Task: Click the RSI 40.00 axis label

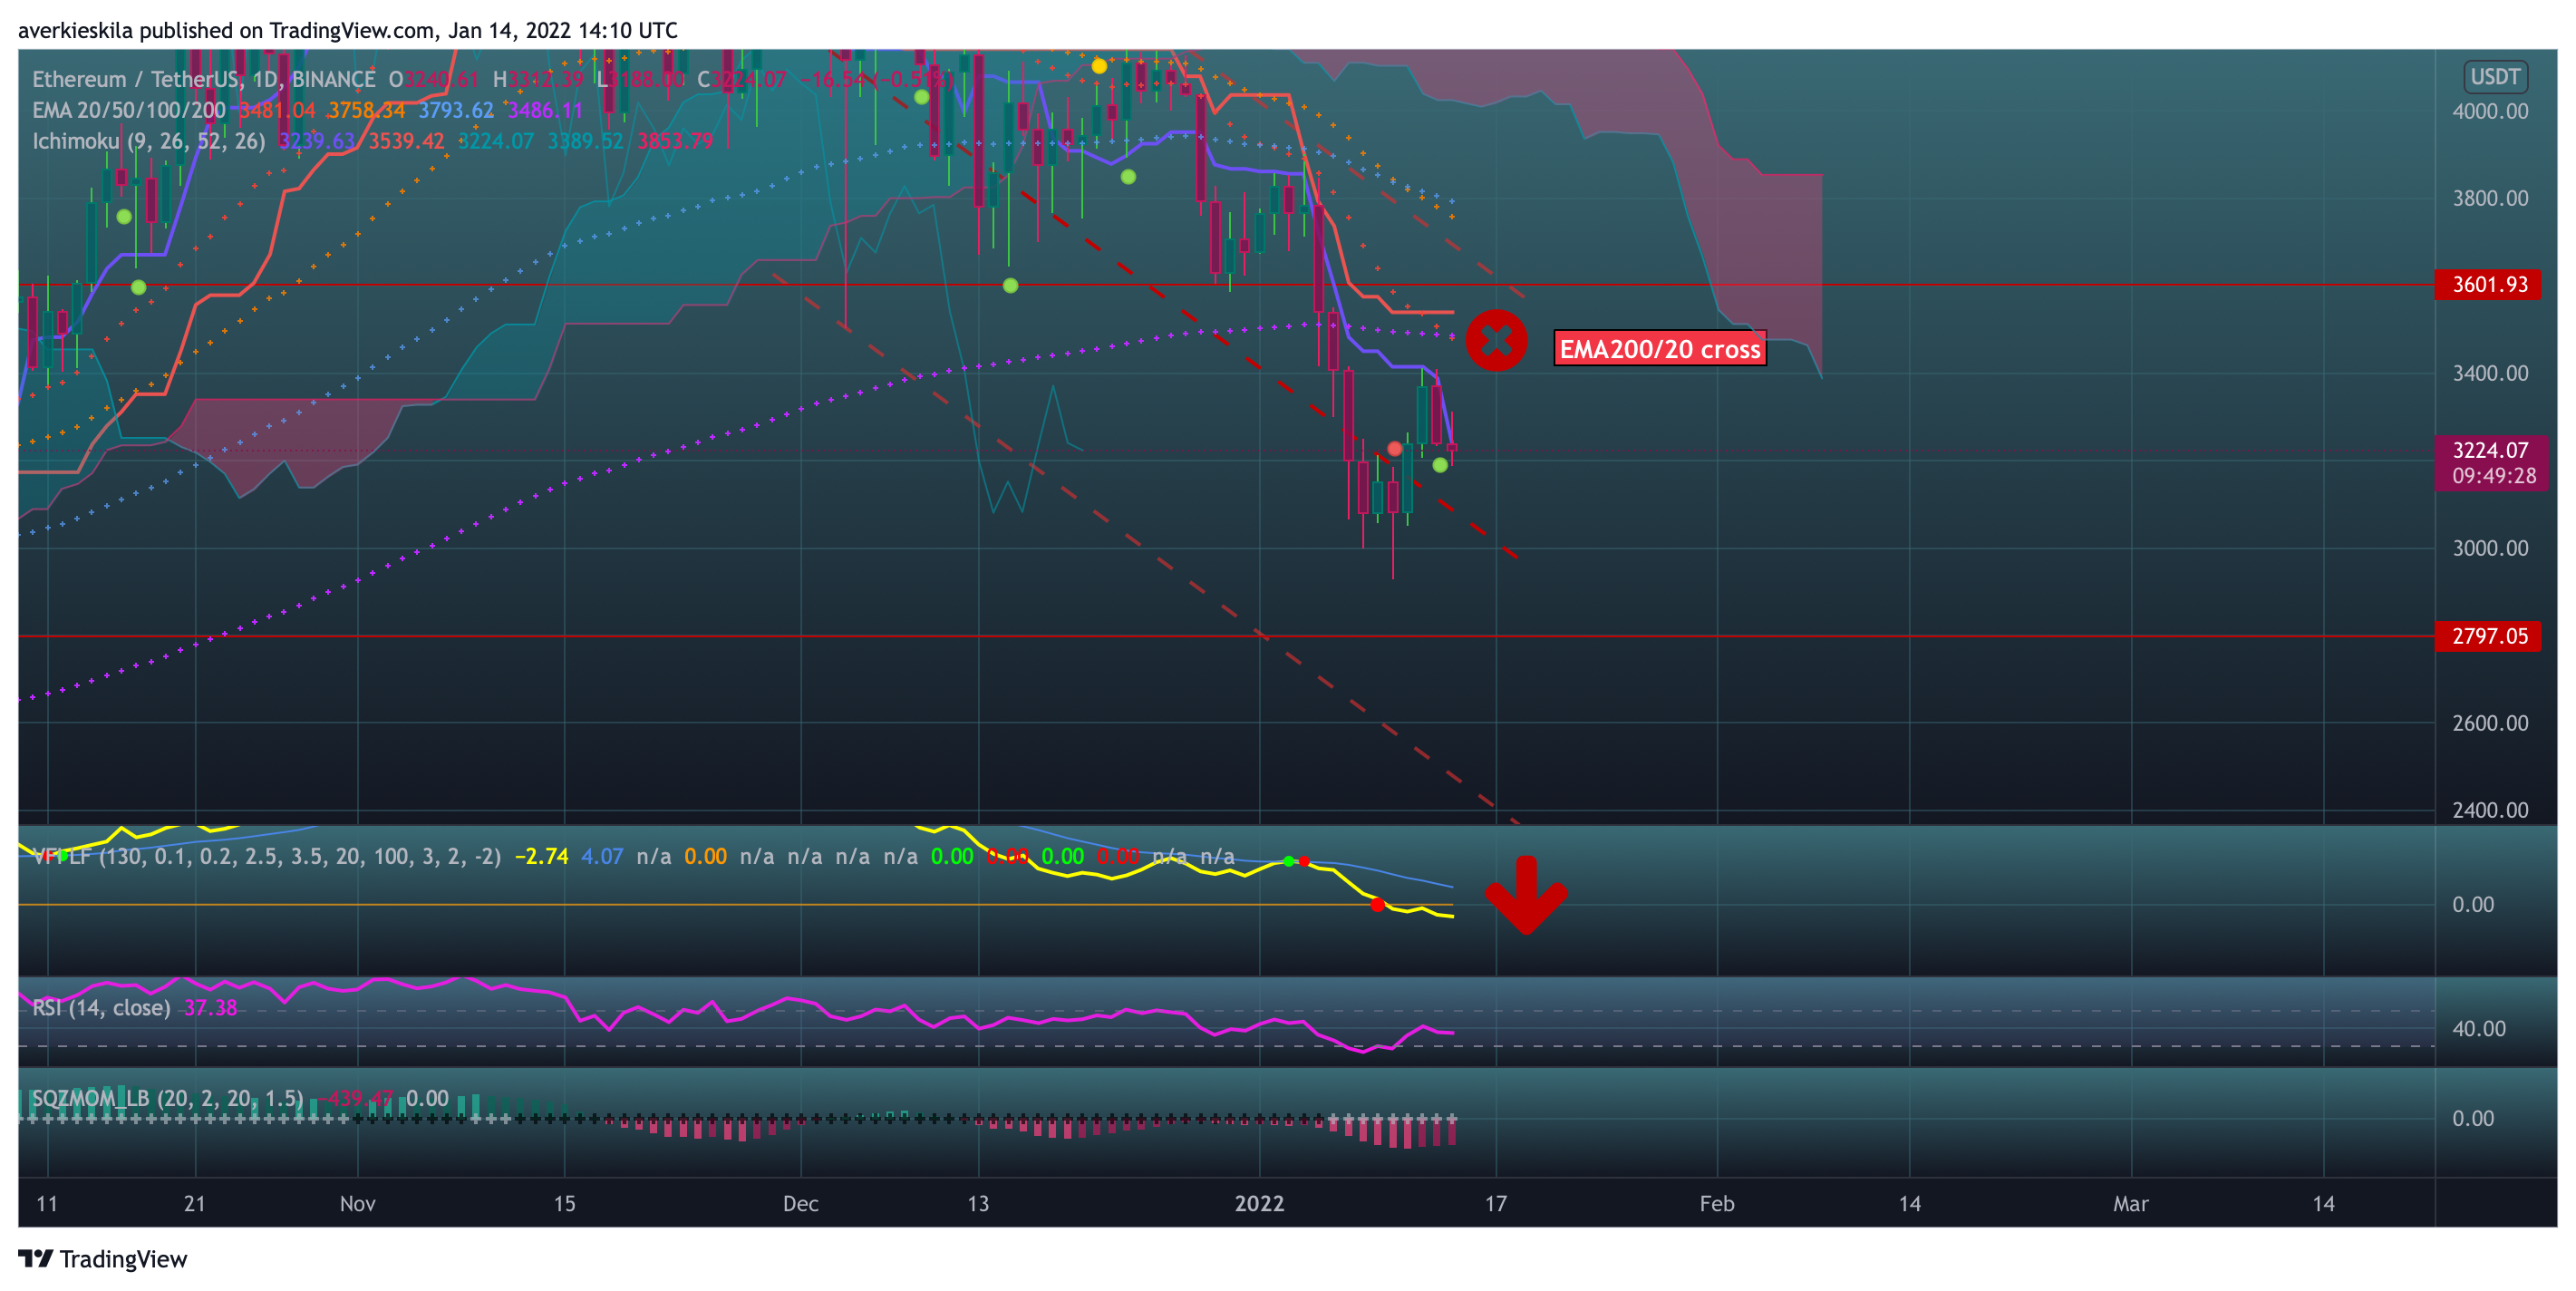Action: tap(2479, 1028)
